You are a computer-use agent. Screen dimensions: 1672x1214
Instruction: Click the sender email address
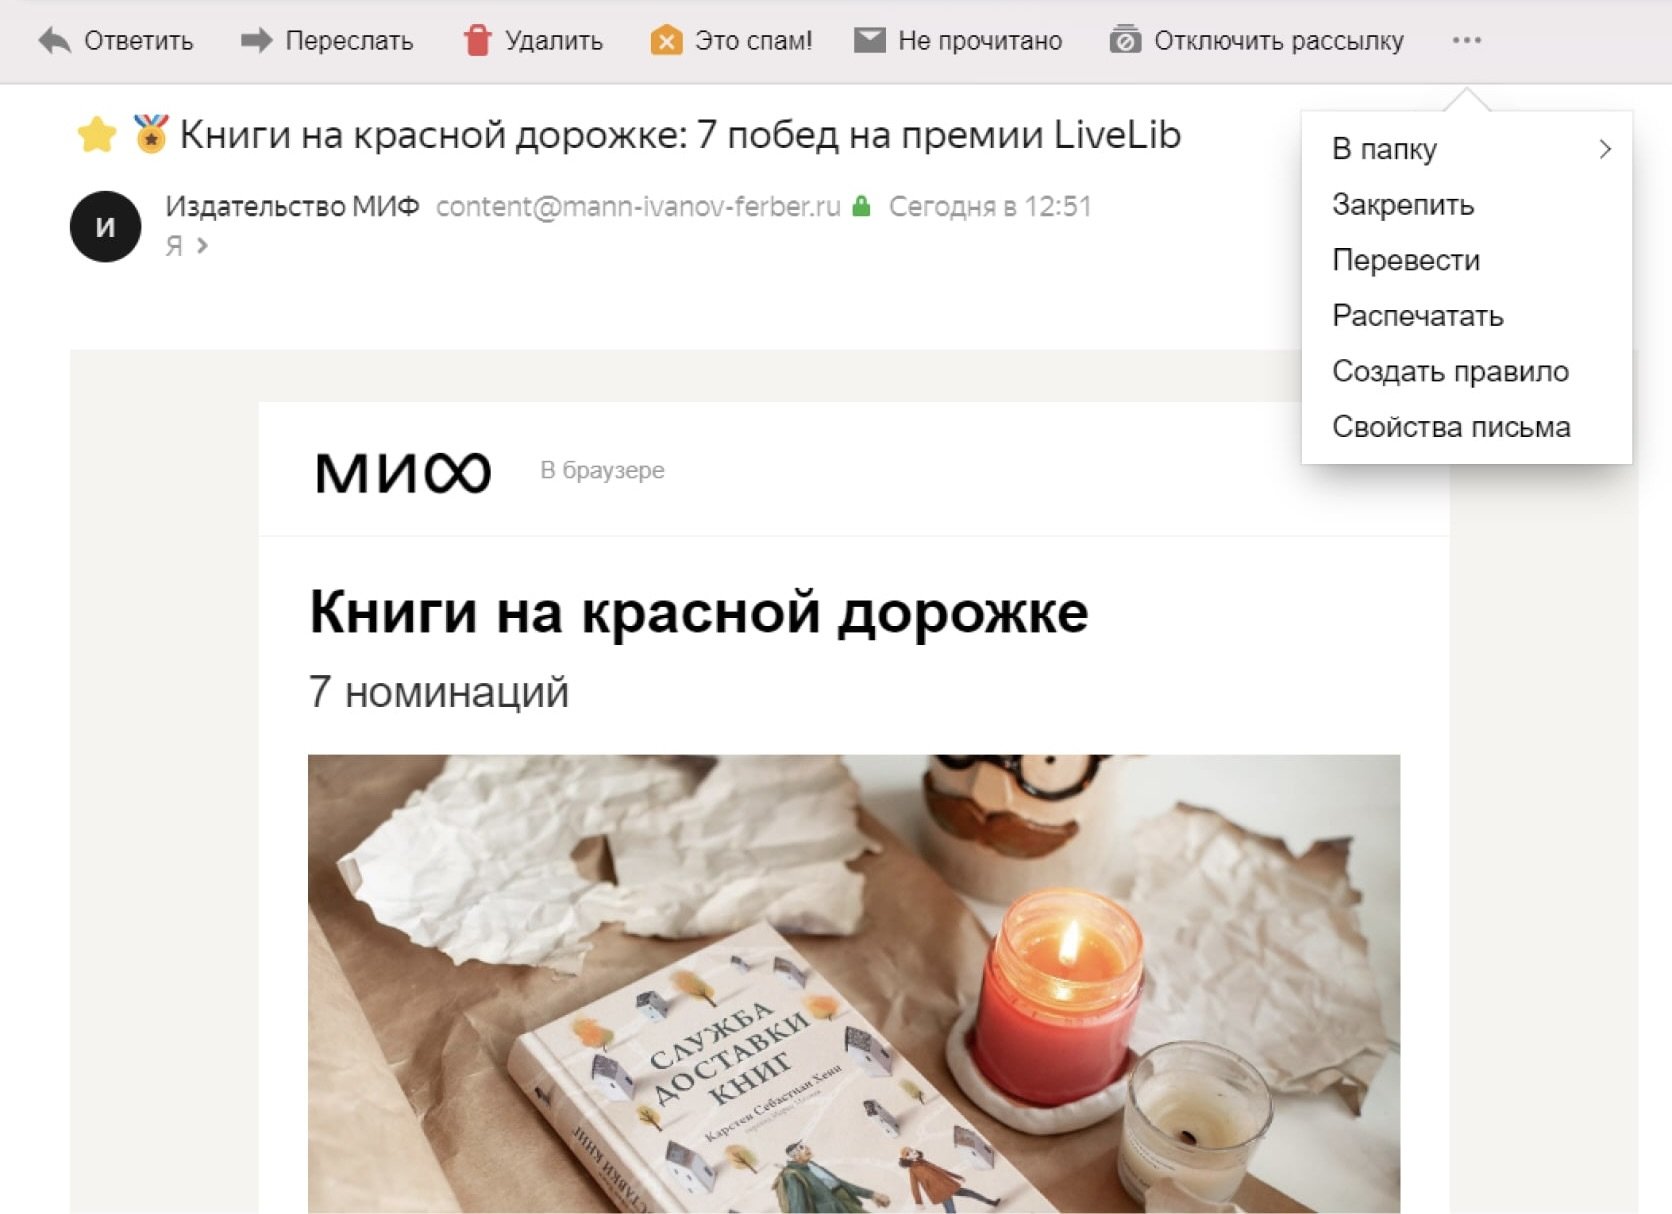pos(638,206)
